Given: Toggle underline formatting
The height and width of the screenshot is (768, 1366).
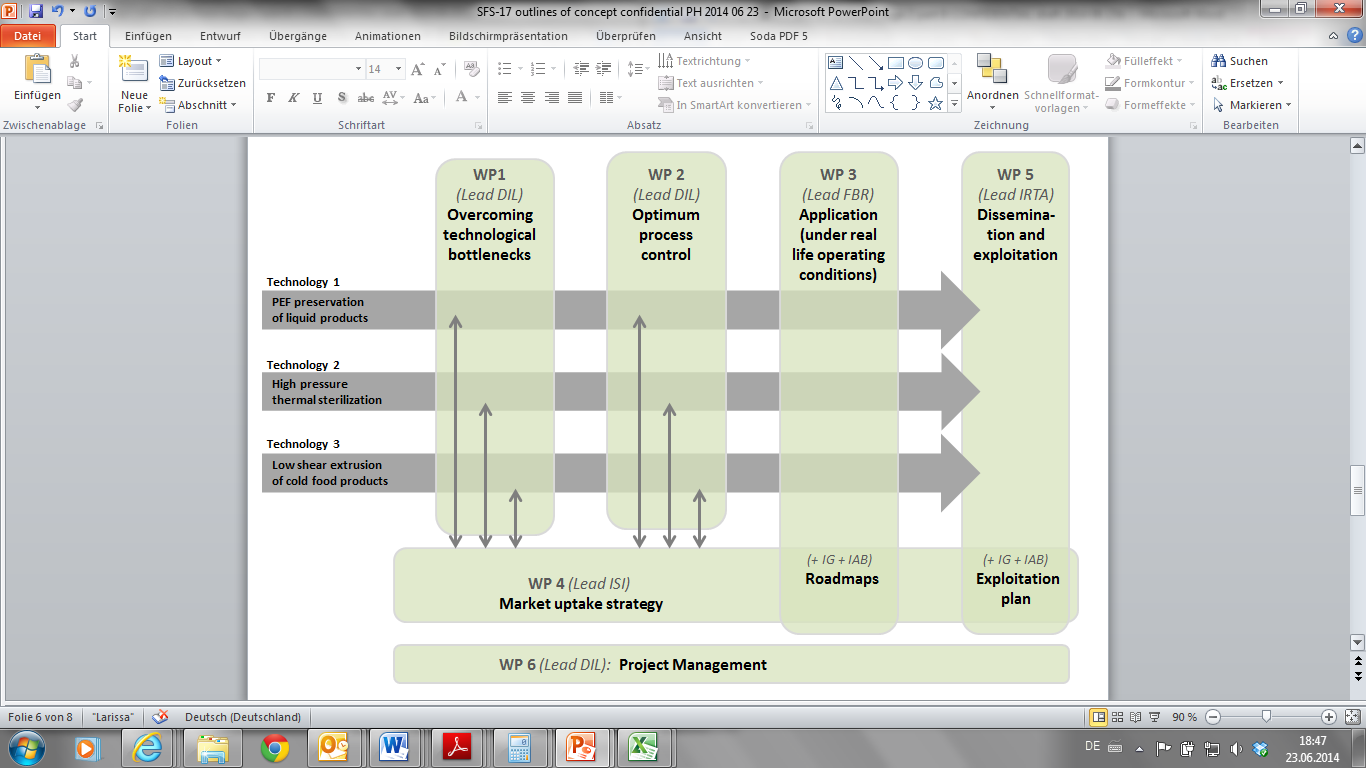Looking at the screenshot, I should coord(317,98).
